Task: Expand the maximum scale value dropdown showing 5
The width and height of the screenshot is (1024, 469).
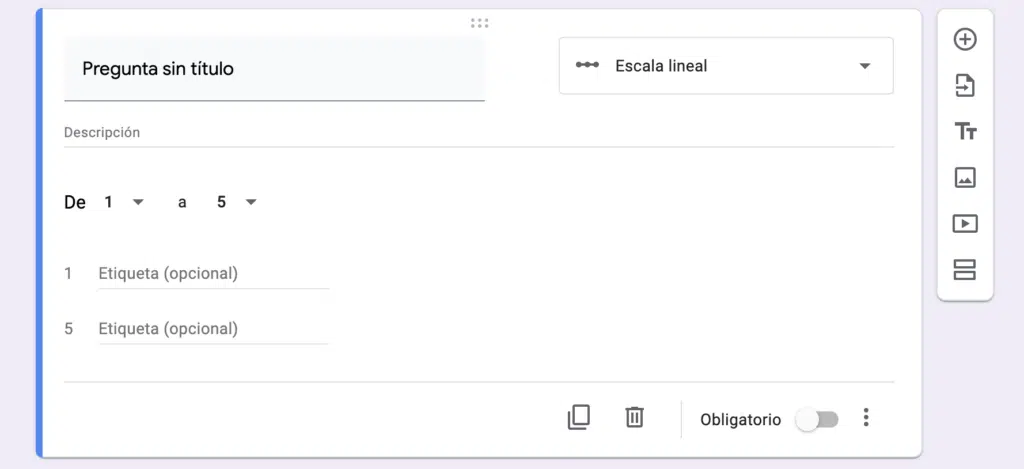Action: coord(237,202)
